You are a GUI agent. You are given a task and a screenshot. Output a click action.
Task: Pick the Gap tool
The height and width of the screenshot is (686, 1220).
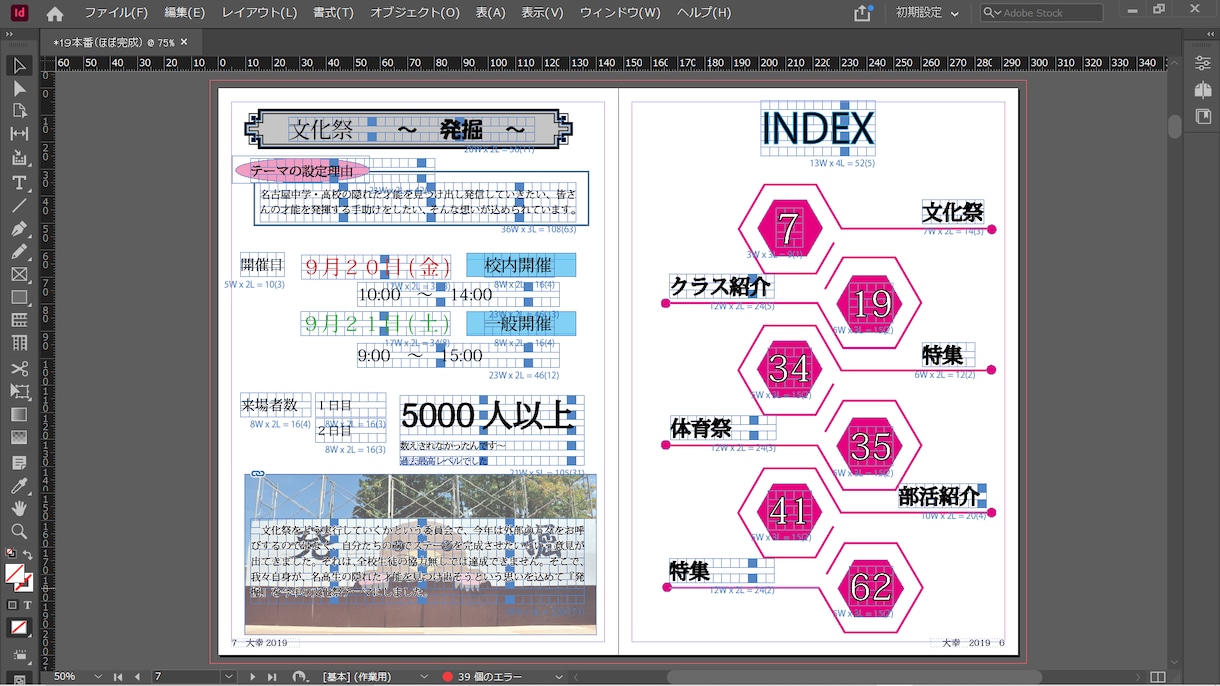click(x=19, y=134)
